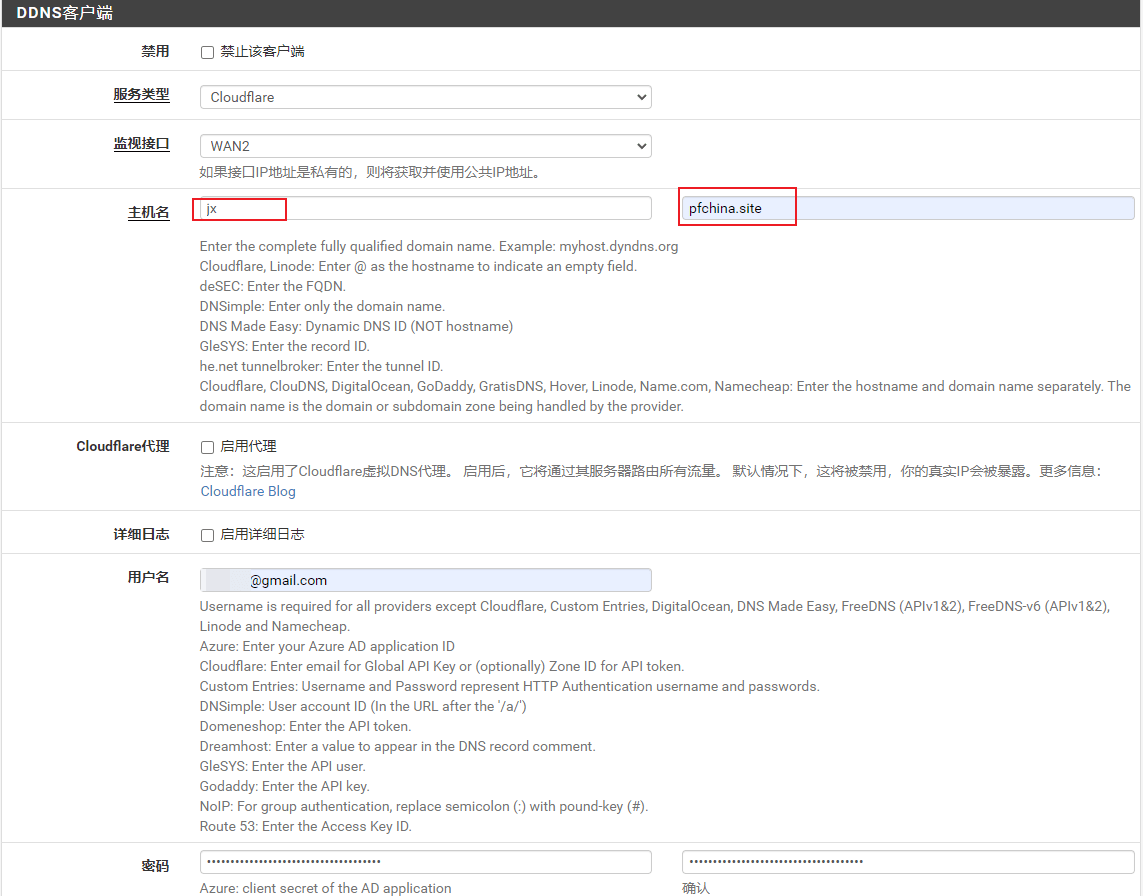Click the 用户名 field with gmail address
The width and height of the screenshot is (1143, 896).
pos(425,580)
